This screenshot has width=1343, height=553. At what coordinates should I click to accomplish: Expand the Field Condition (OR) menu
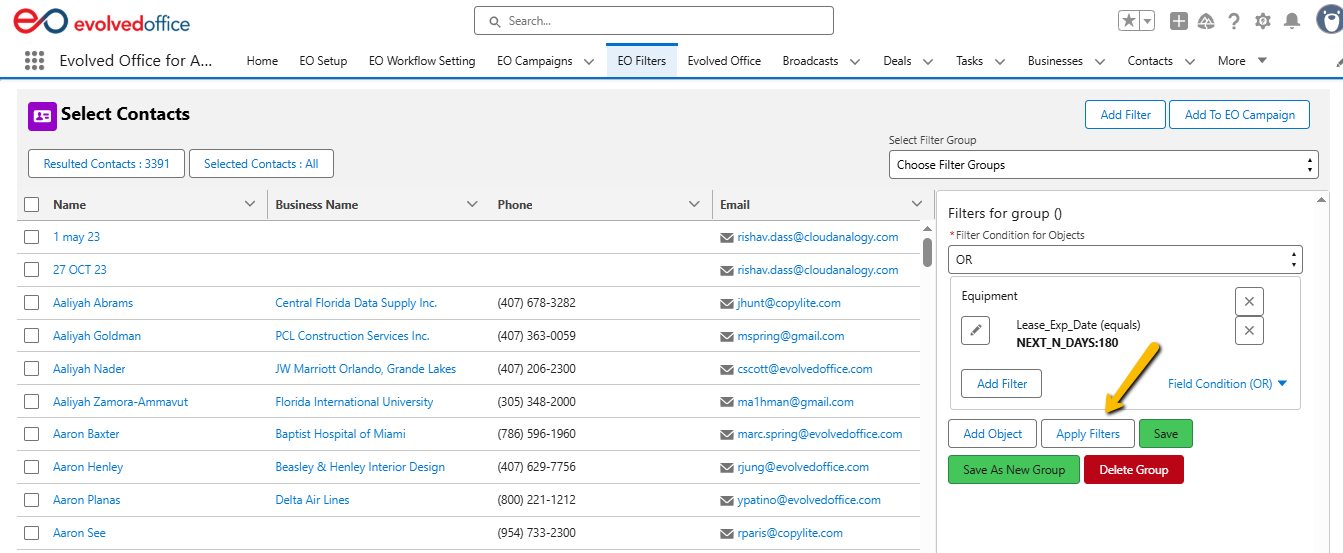tap(1227, 384)
